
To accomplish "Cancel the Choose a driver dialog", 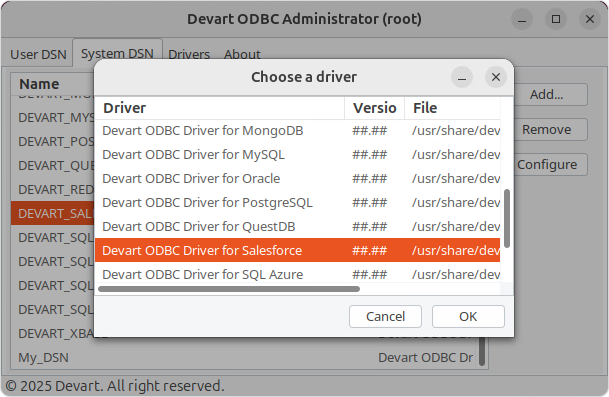I will [385, 317].
